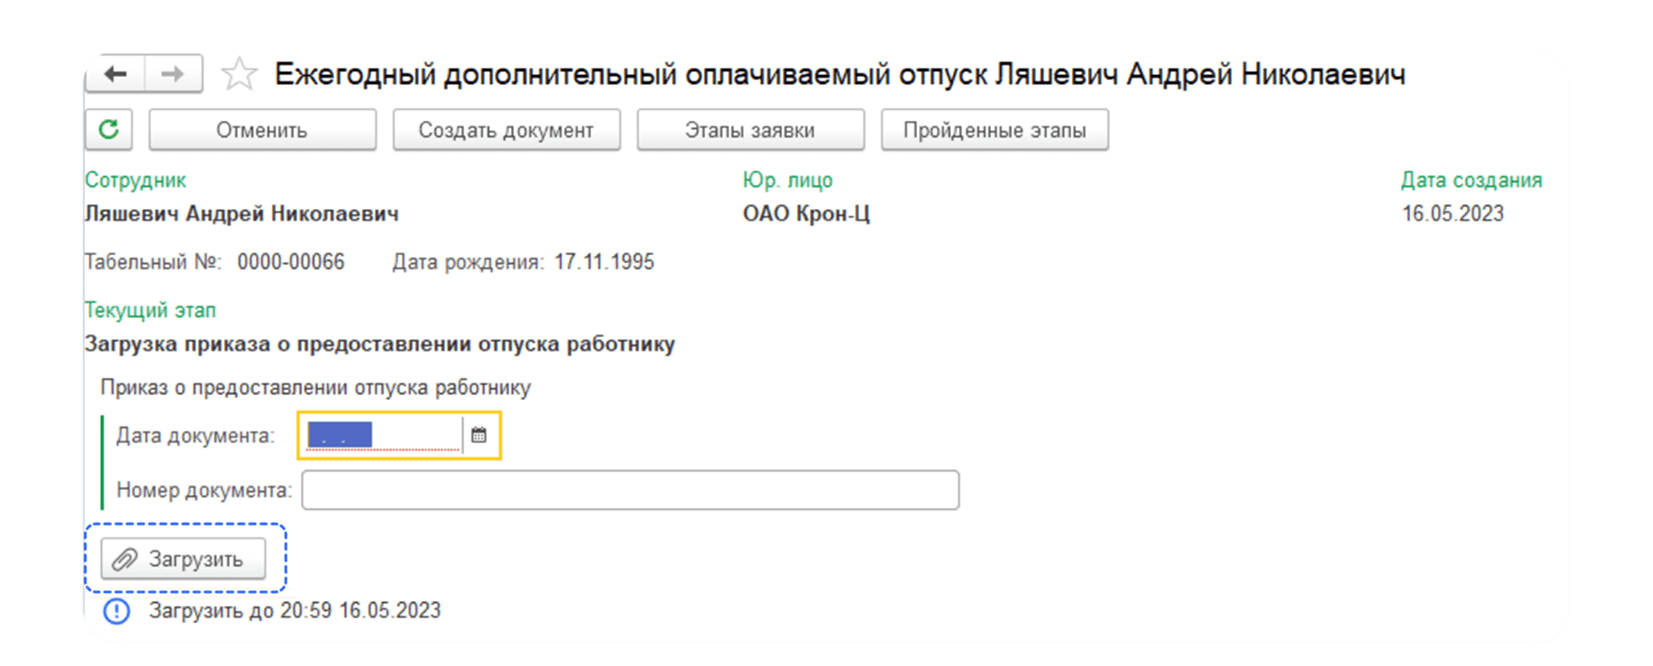Click the Загрузить до 20:59 deadline text
1653x666 pixels.
295,611
